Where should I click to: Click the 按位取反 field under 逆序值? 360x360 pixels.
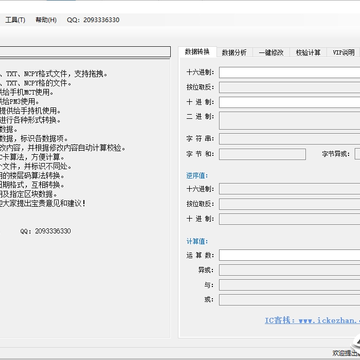289,204
